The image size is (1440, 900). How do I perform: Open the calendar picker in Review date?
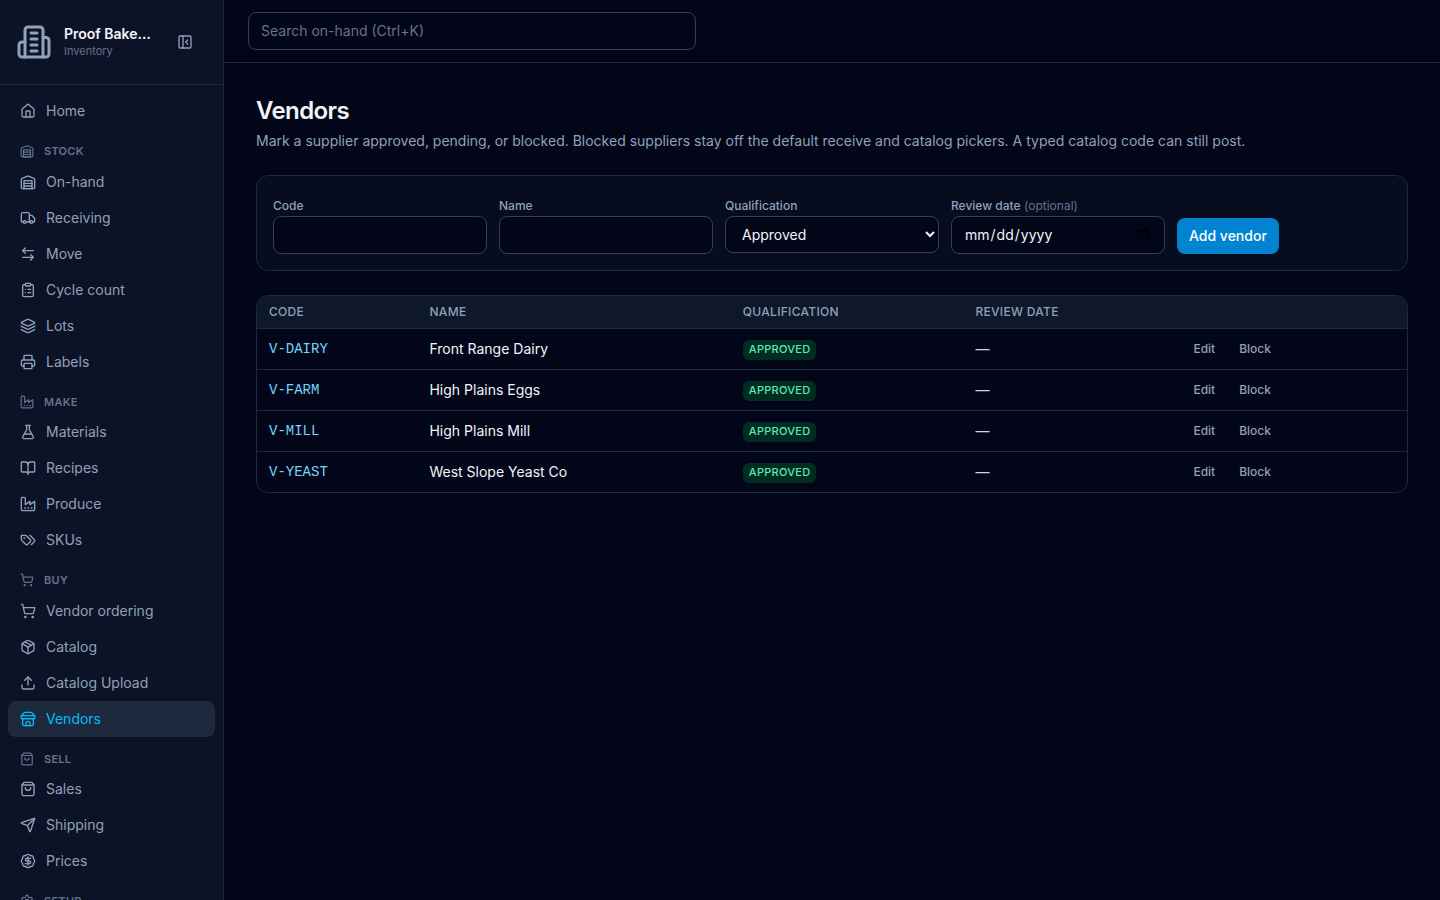click(x=1143, y=235)
